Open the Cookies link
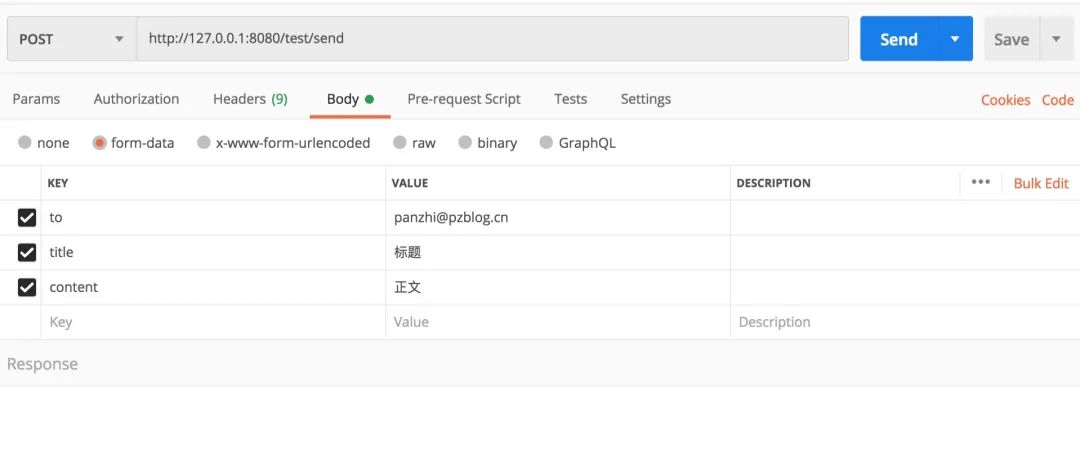Image resolution: width=1080 pixels, height=454 pixels. [1005, 100]
